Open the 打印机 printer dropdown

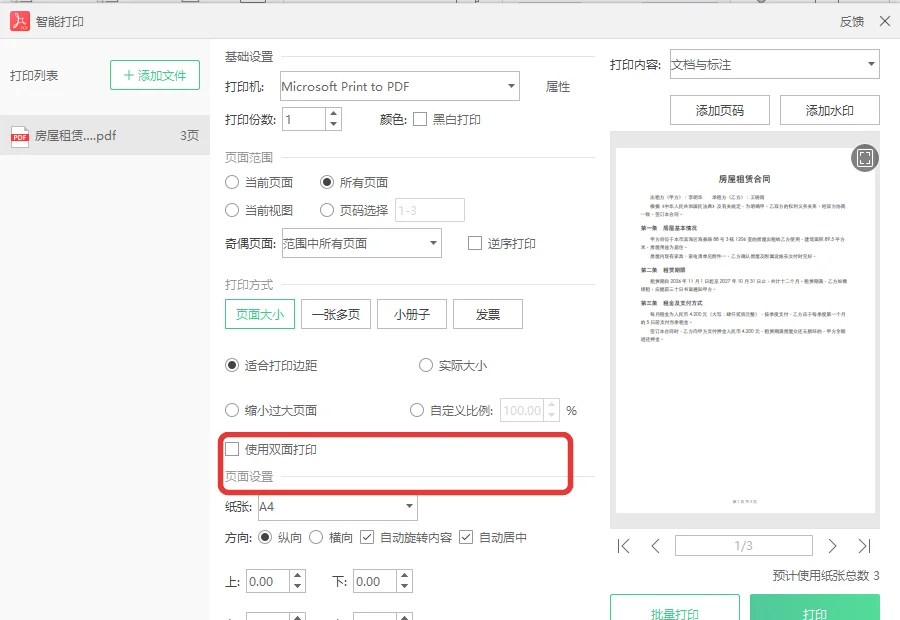(400, 86)
